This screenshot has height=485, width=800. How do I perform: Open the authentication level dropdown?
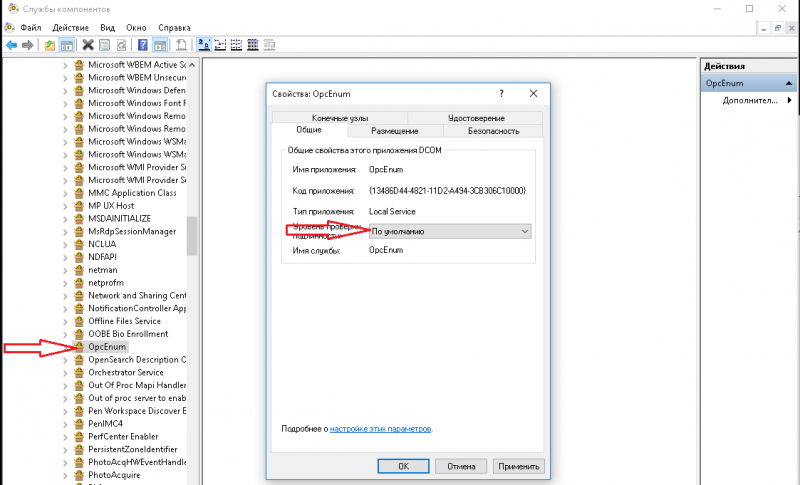click(x=450, y=231)
